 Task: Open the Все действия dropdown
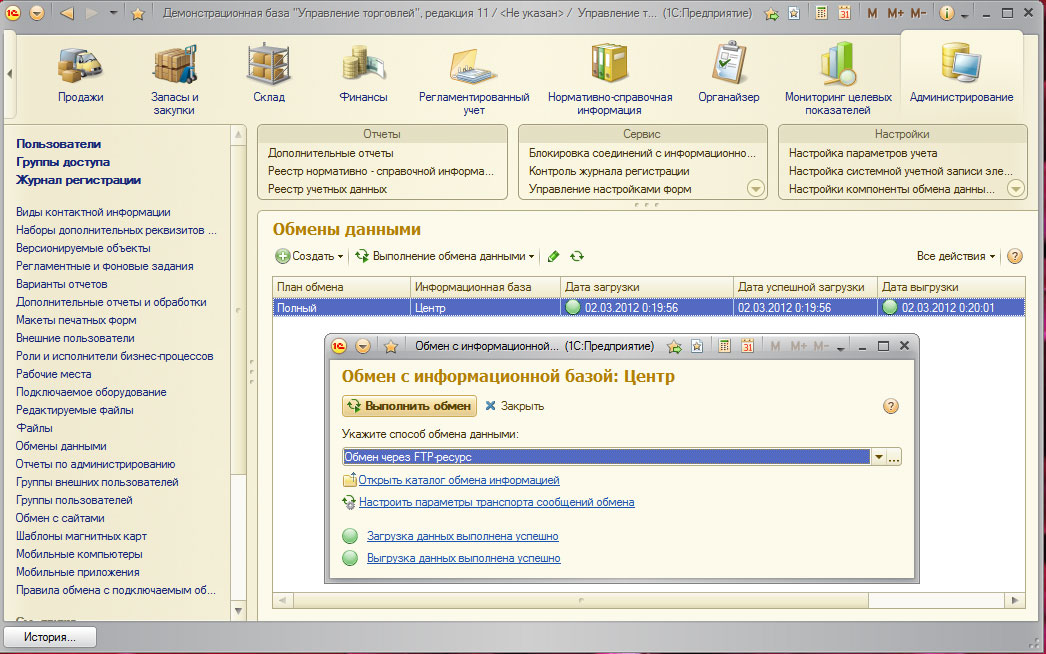[956, 256]
